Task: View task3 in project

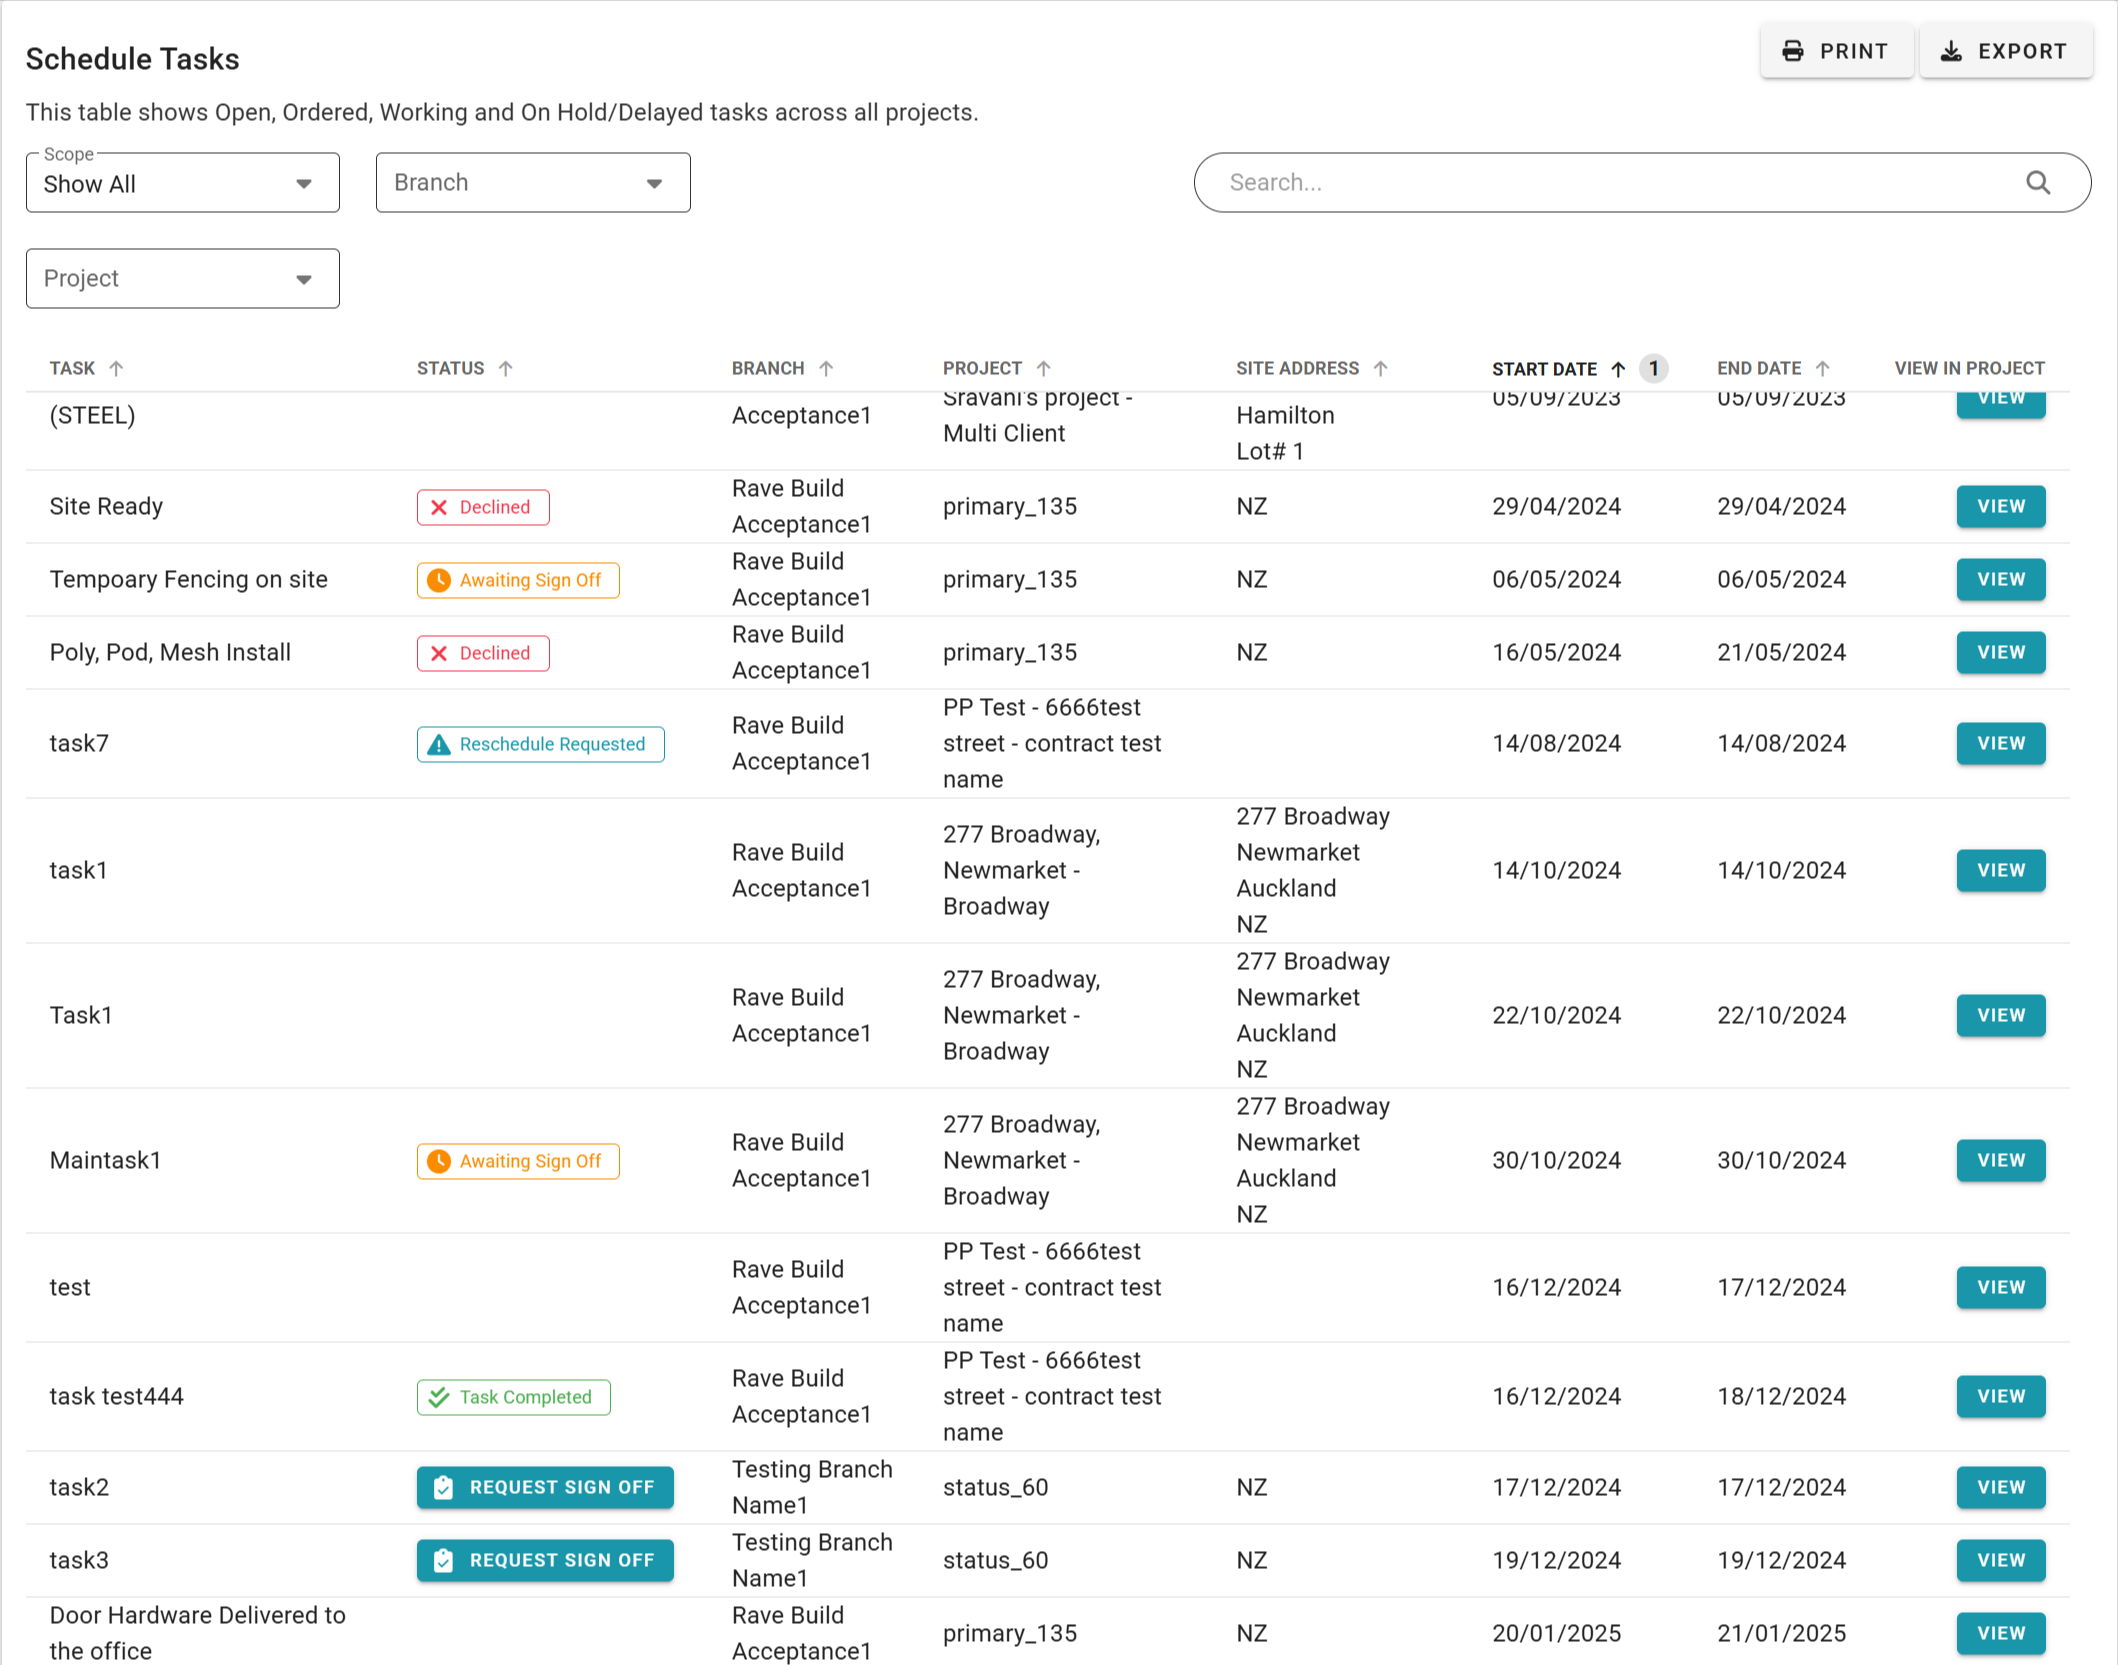Action: coord(2001,1560)
